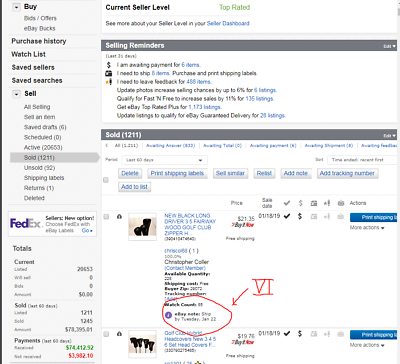The image size is (400, 364).
Task: Click the lock icon beside first sold item
Action: pyautogui.click(x=119, y=217)
